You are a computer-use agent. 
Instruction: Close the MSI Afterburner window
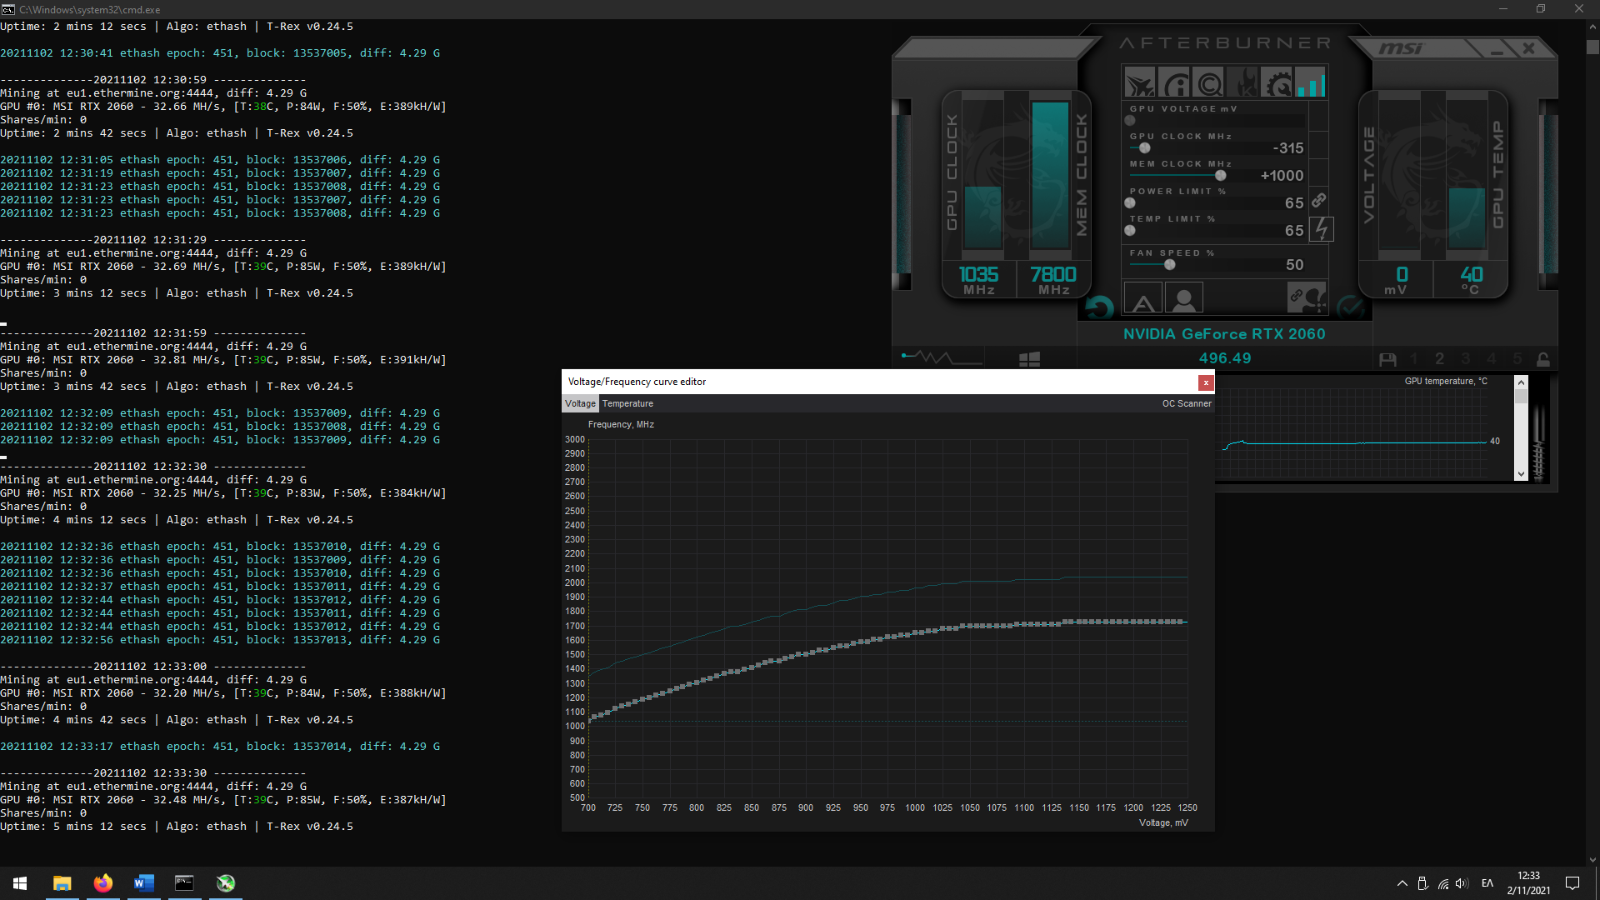[x=1529, y=48]
